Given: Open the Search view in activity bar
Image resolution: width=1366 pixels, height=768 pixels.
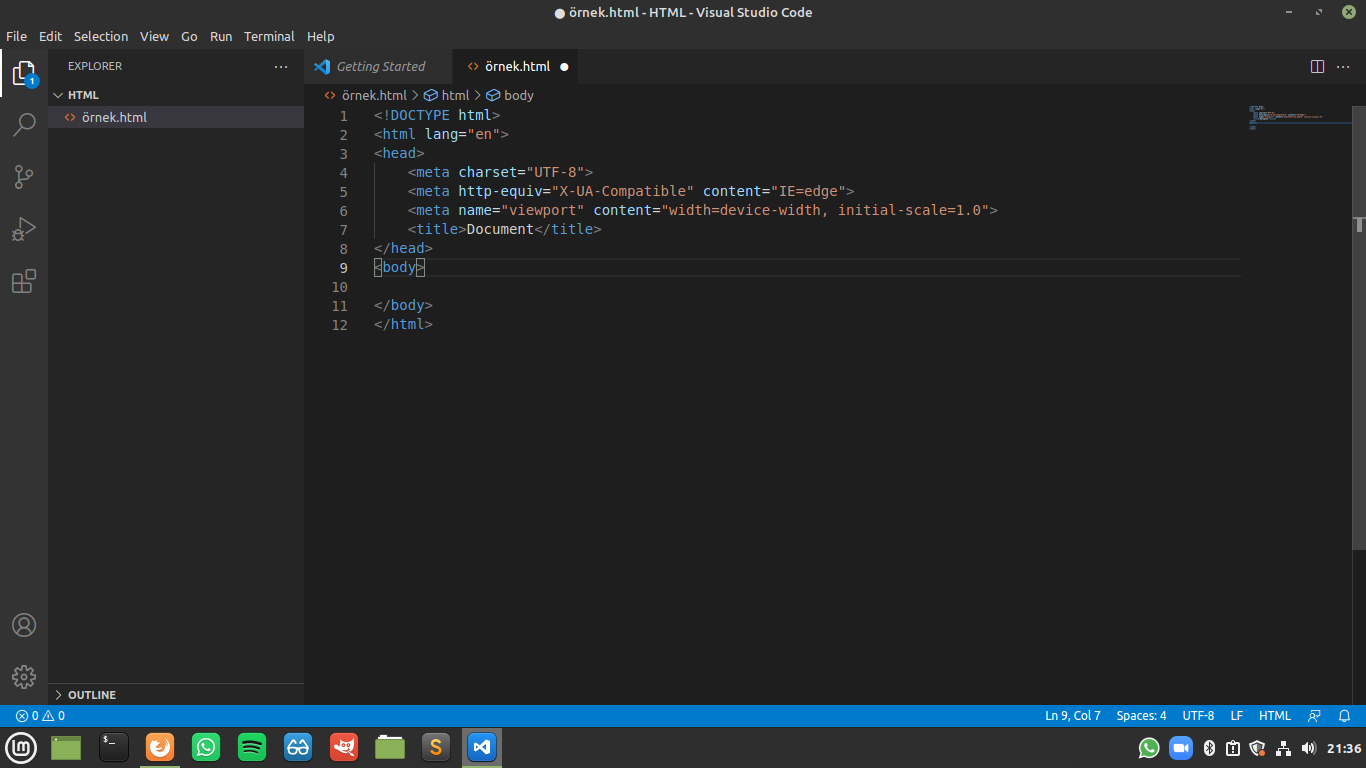Looking at the screenshot, I should tap(24, 125).
